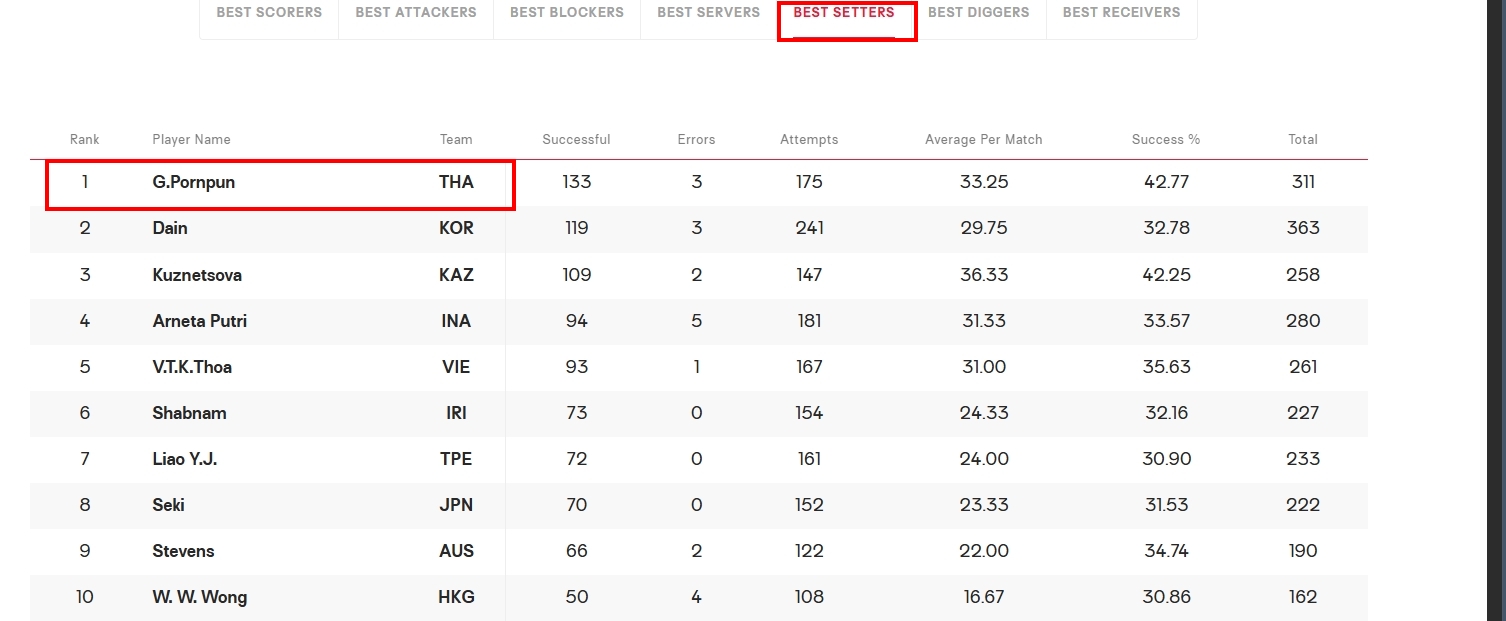Click the Average Per Match header
This screenshot has height=621, width=1506.
[x=984, y=140]
